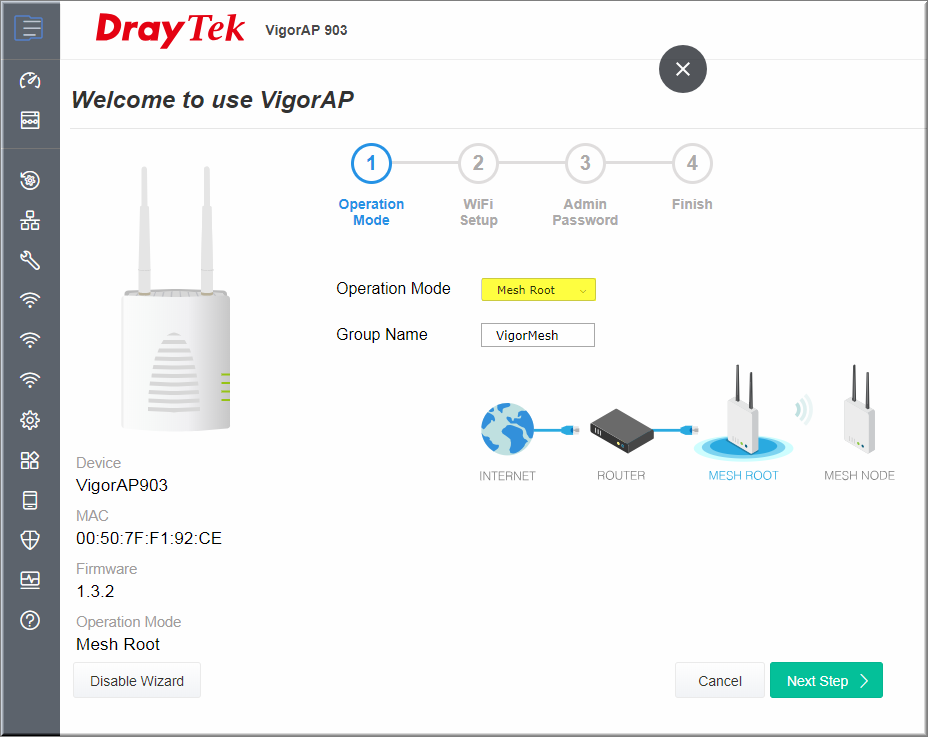Open the diagnostics monitor icon
The image size is (928, 737).
click(x=30, y=580)
